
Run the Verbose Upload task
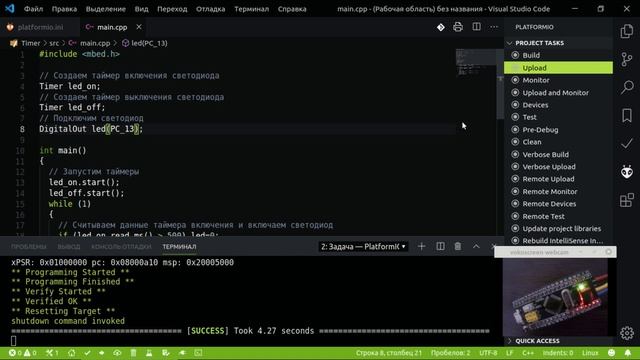(x=558, y=167)
